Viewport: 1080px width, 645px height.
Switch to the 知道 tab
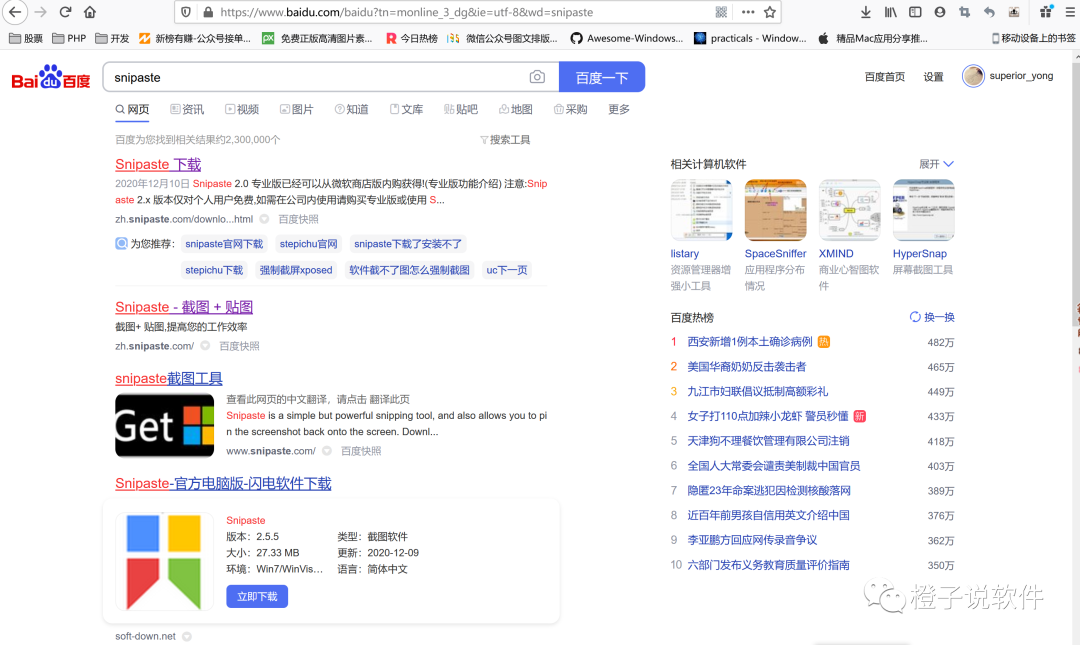[351, 110]
